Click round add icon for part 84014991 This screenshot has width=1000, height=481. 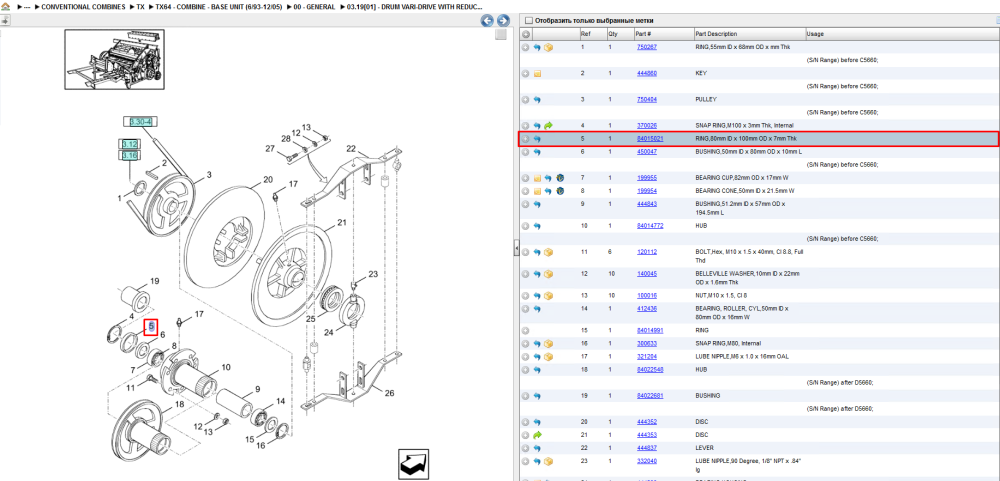tap(526, 330)
